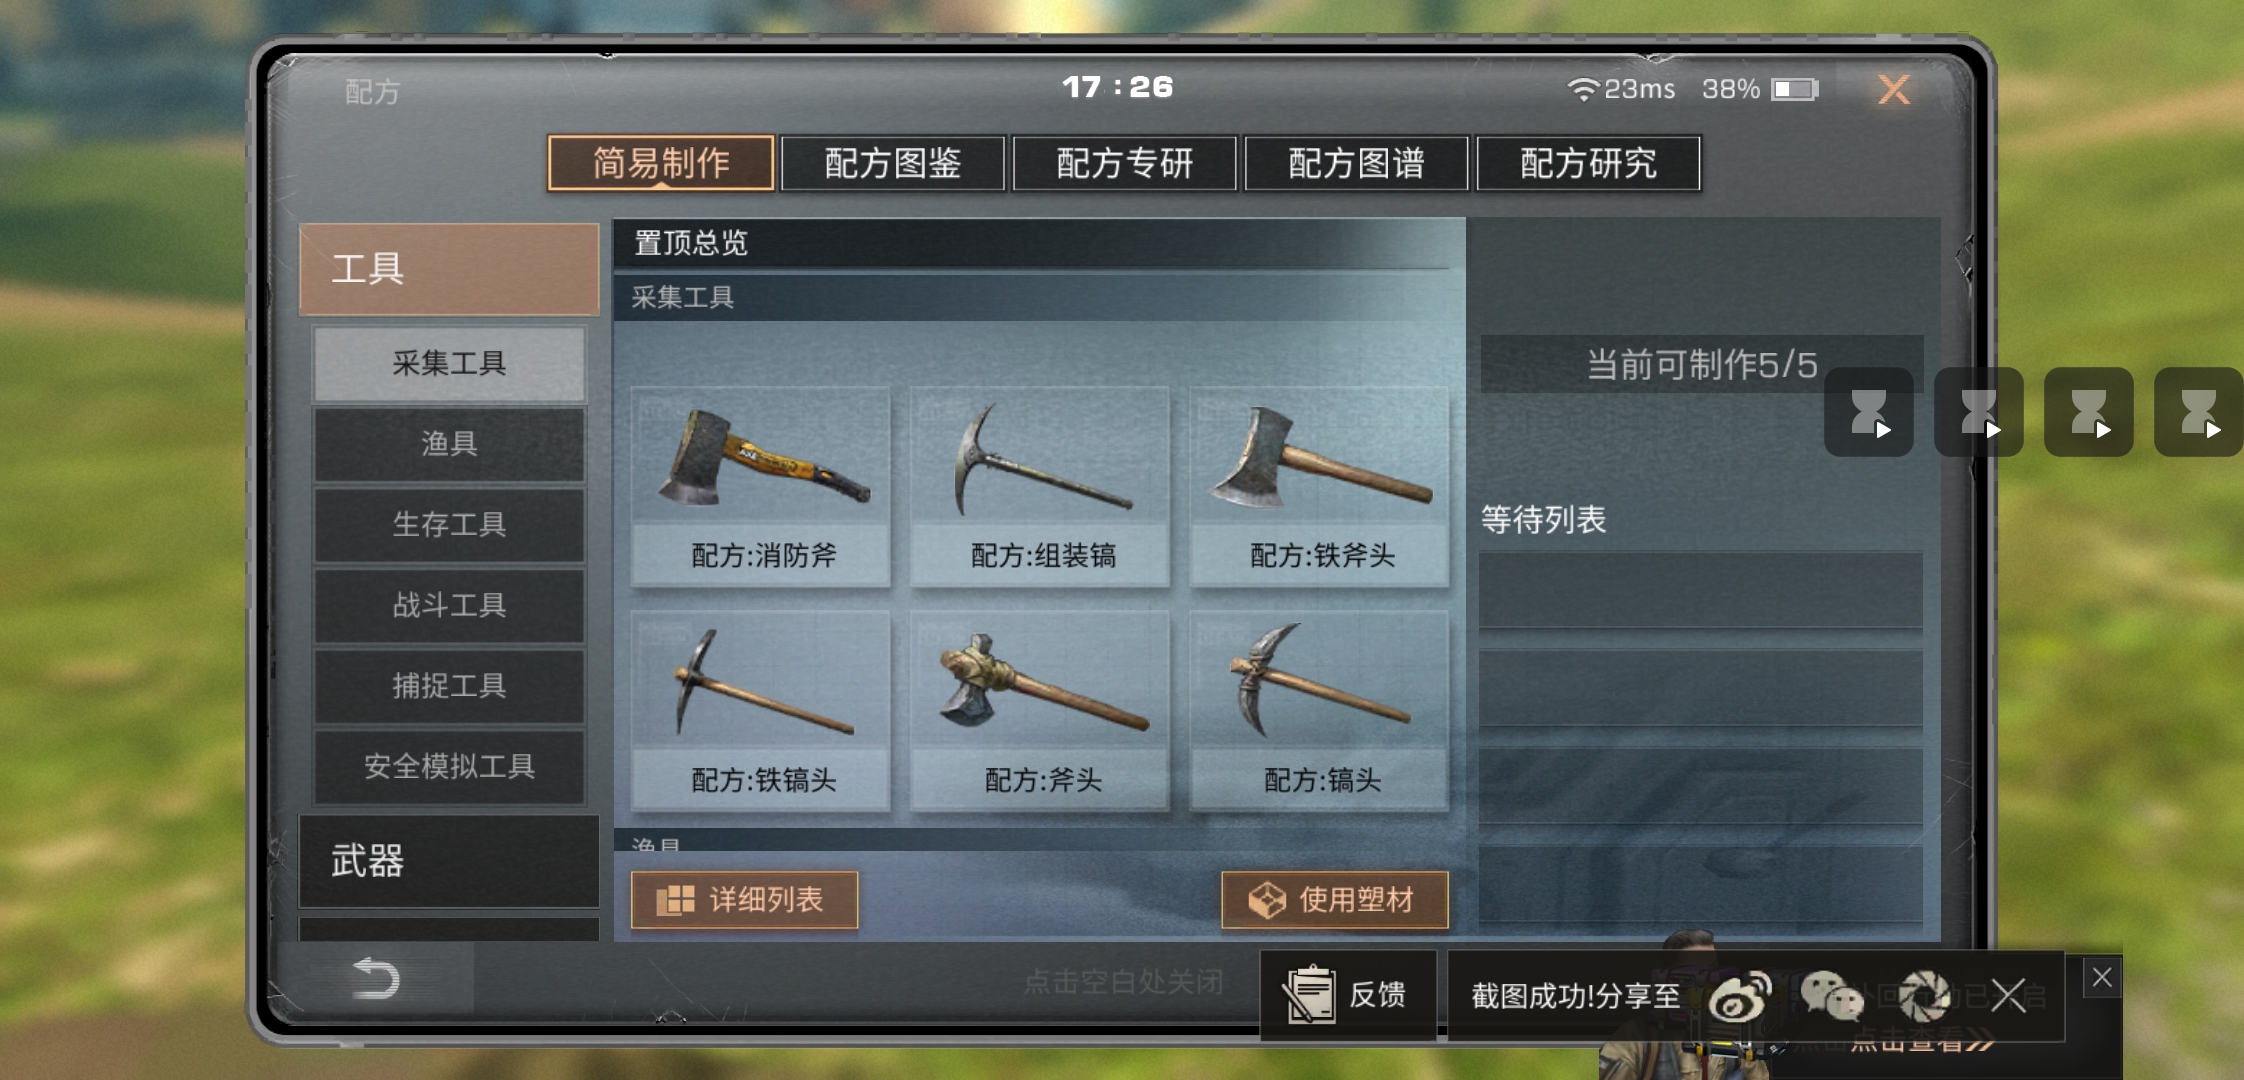This screenshot has width=2244, height=1080.
Task: Tap the back arrow icon
Action: [x=376, y=979]
